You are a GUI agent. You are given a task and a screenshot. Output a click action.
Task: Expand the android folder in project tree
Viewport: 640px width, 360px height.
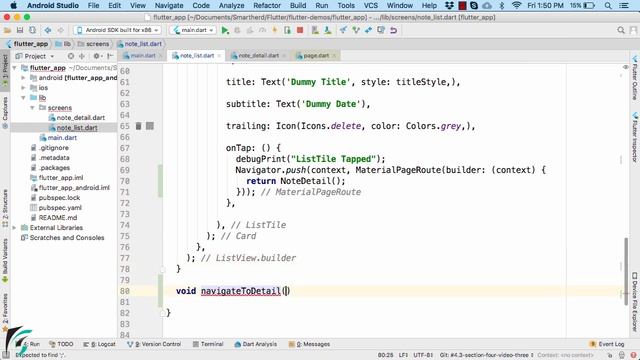tap(23, 78)
